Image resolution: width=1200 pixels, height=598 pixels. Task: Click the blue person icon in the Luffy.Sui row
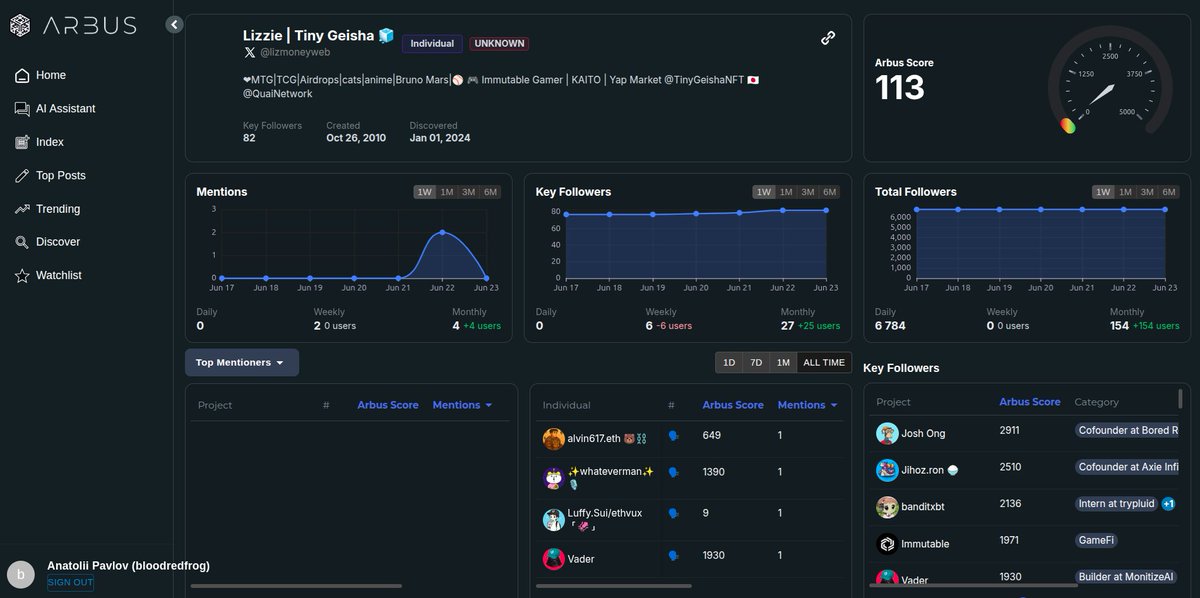[x=673, y=513]
